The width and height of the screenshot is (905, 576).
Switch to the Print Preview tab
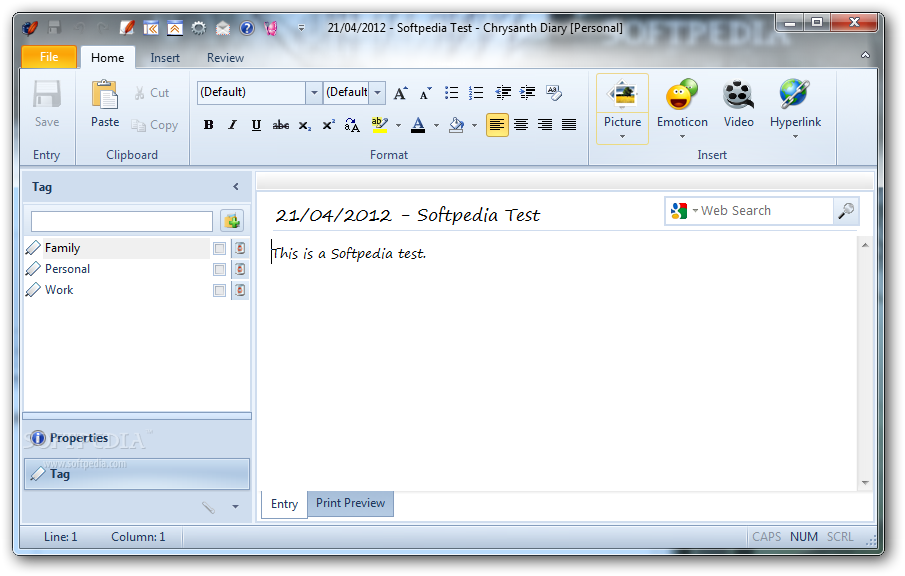coord(350,503)
